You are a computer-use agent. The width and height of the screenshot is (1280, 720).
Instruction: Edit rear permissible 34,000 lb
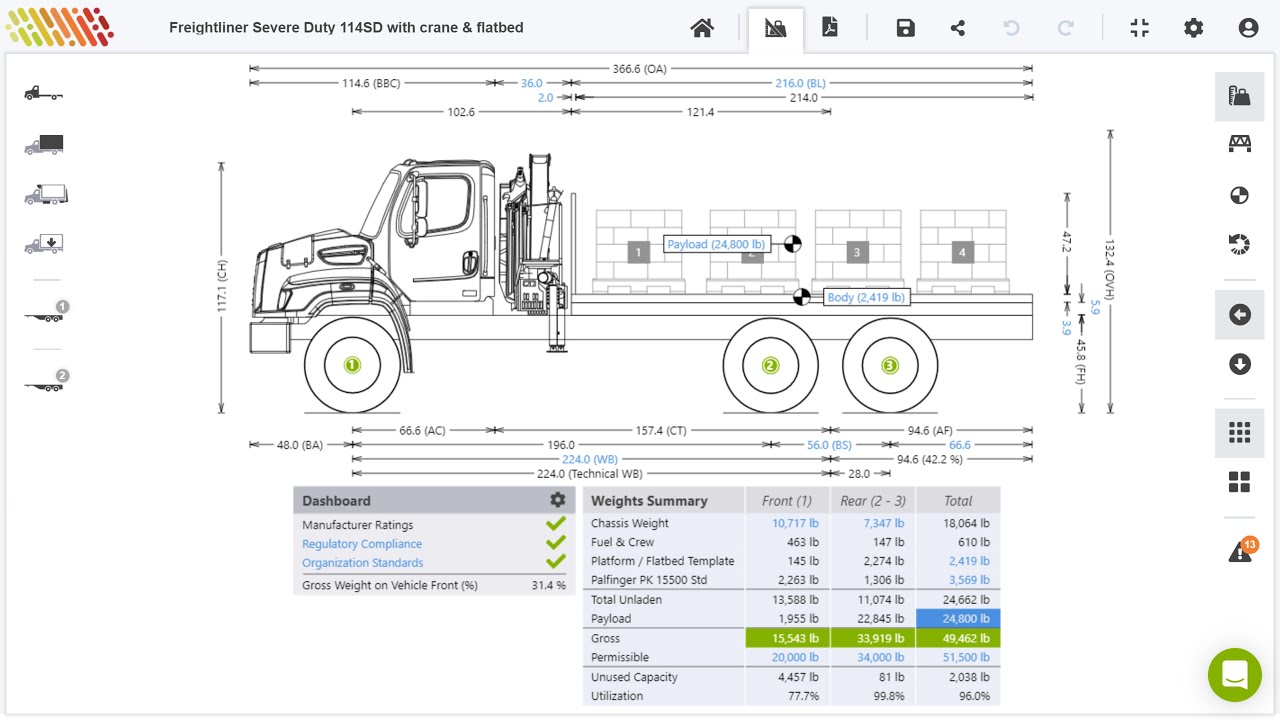[x=880, y=657]
